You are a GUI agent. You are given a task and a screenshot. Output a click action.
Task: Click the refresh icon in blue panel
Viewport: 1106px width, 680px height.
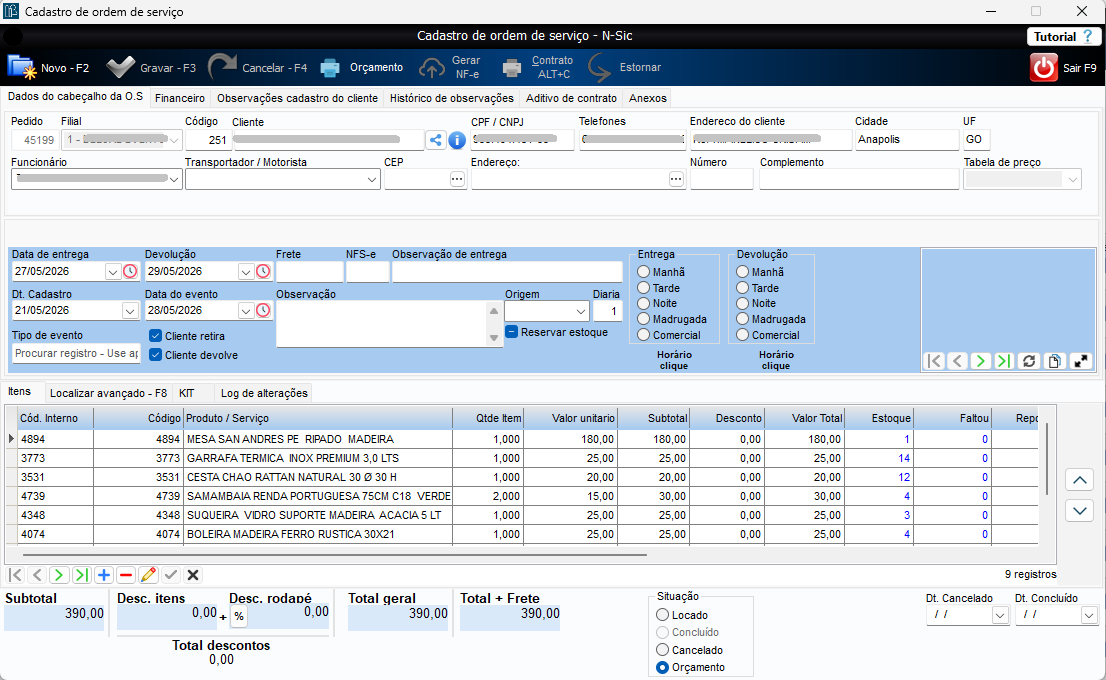coord(1029,361)
